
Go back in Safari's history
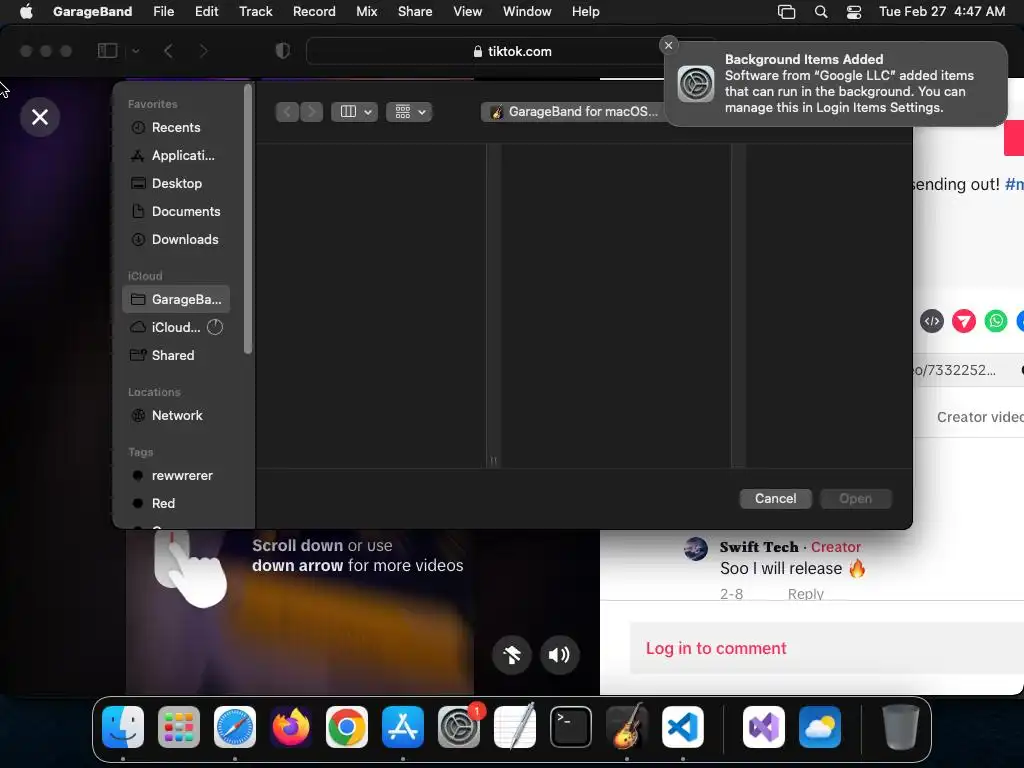click(168, 51)
